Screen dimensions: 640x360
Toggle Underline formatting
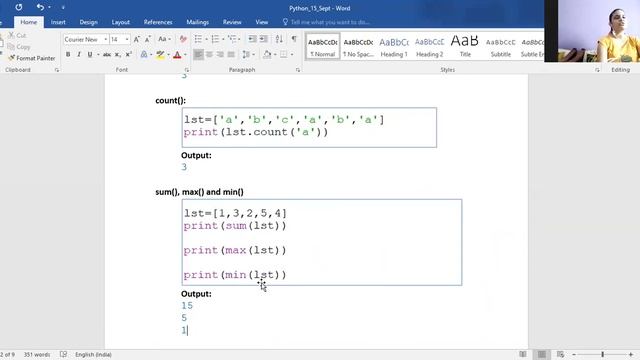(90, 54)
